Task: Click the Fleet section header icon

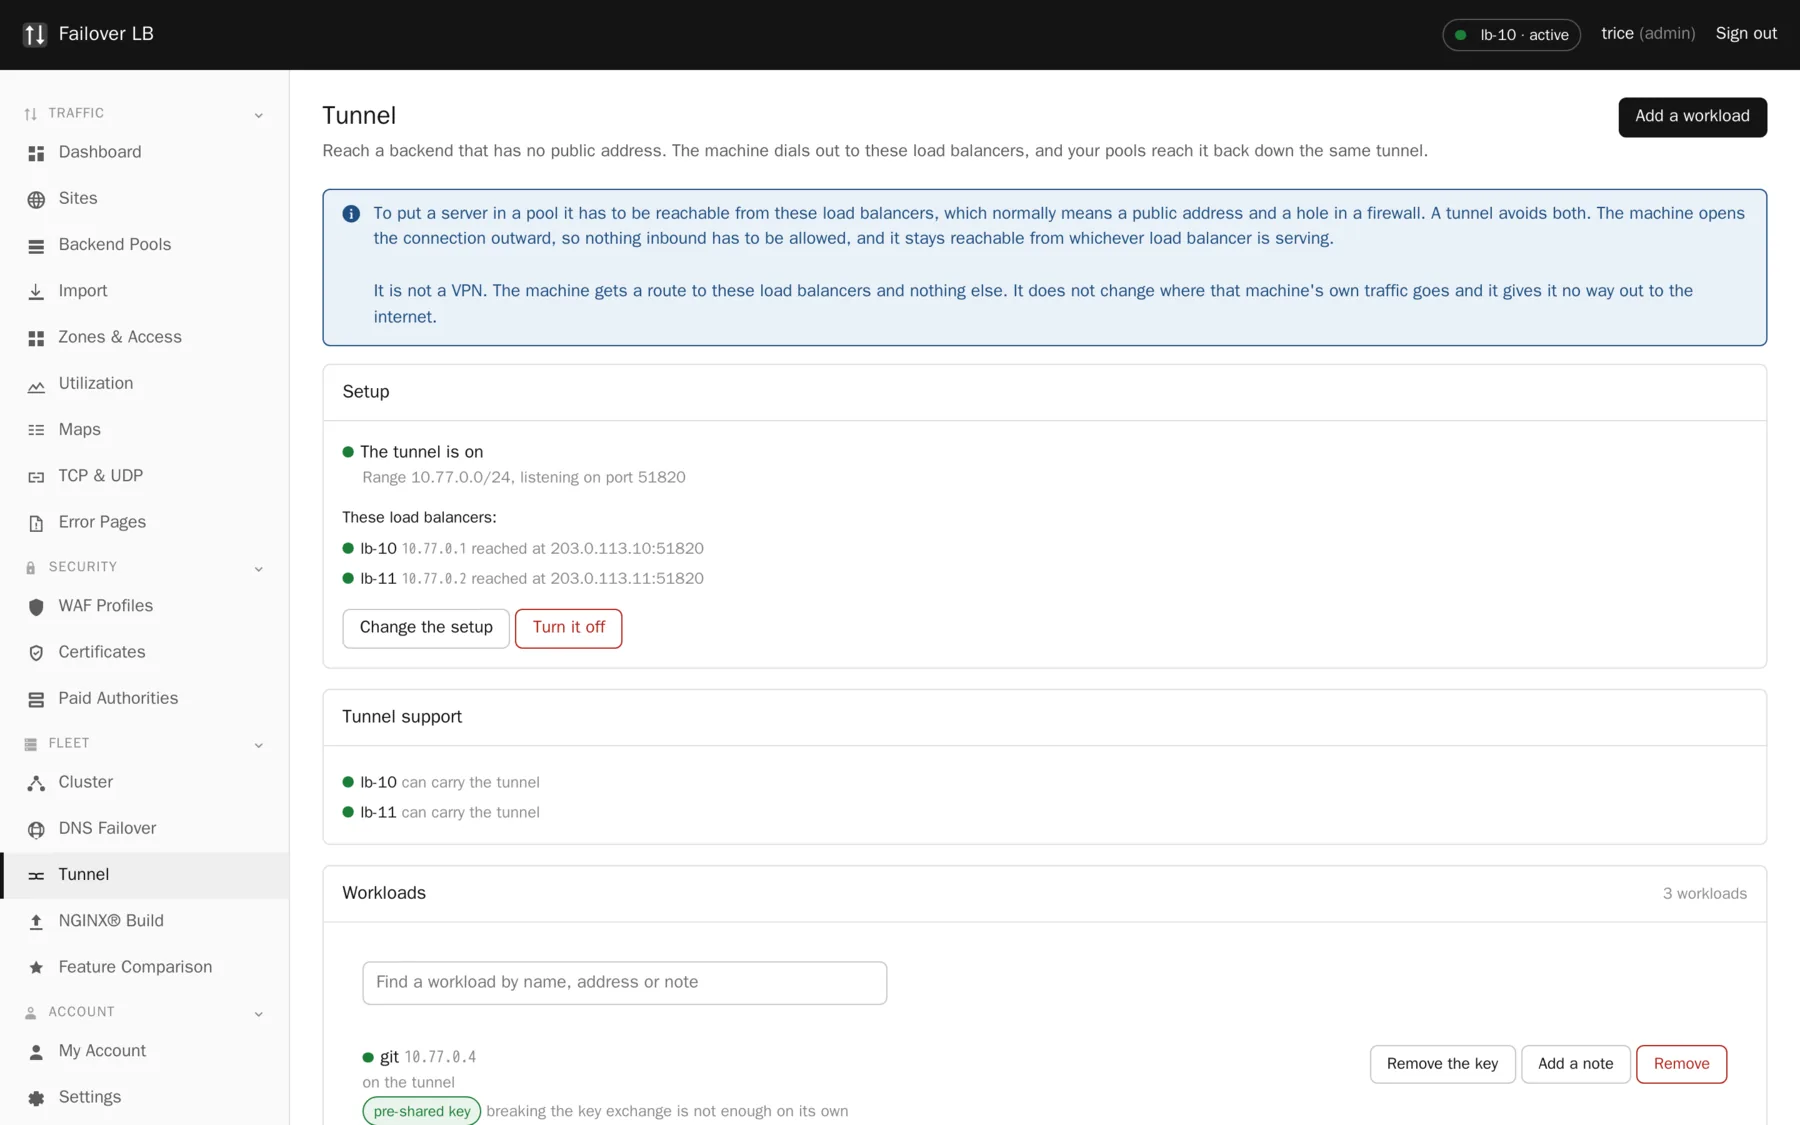Action: coord(31,744)
